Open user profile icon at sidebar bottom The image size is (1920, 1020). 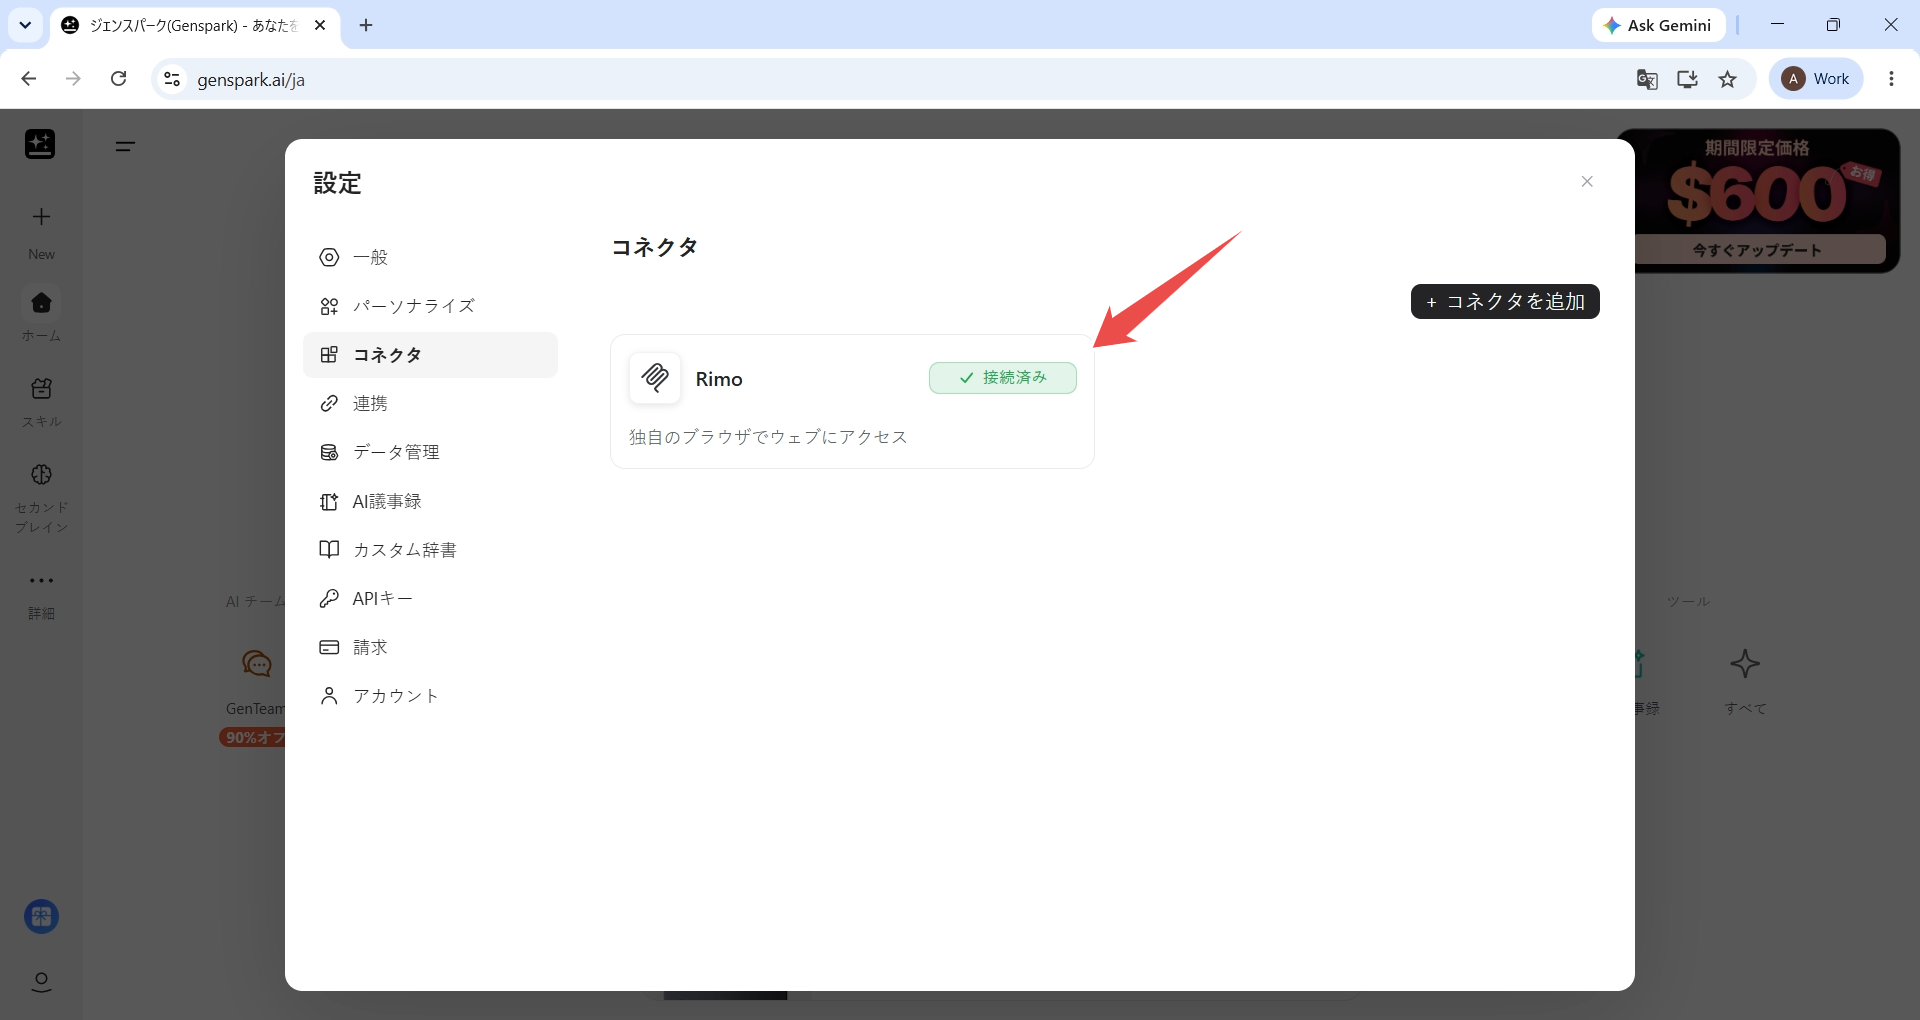click(x=41, y=982)
